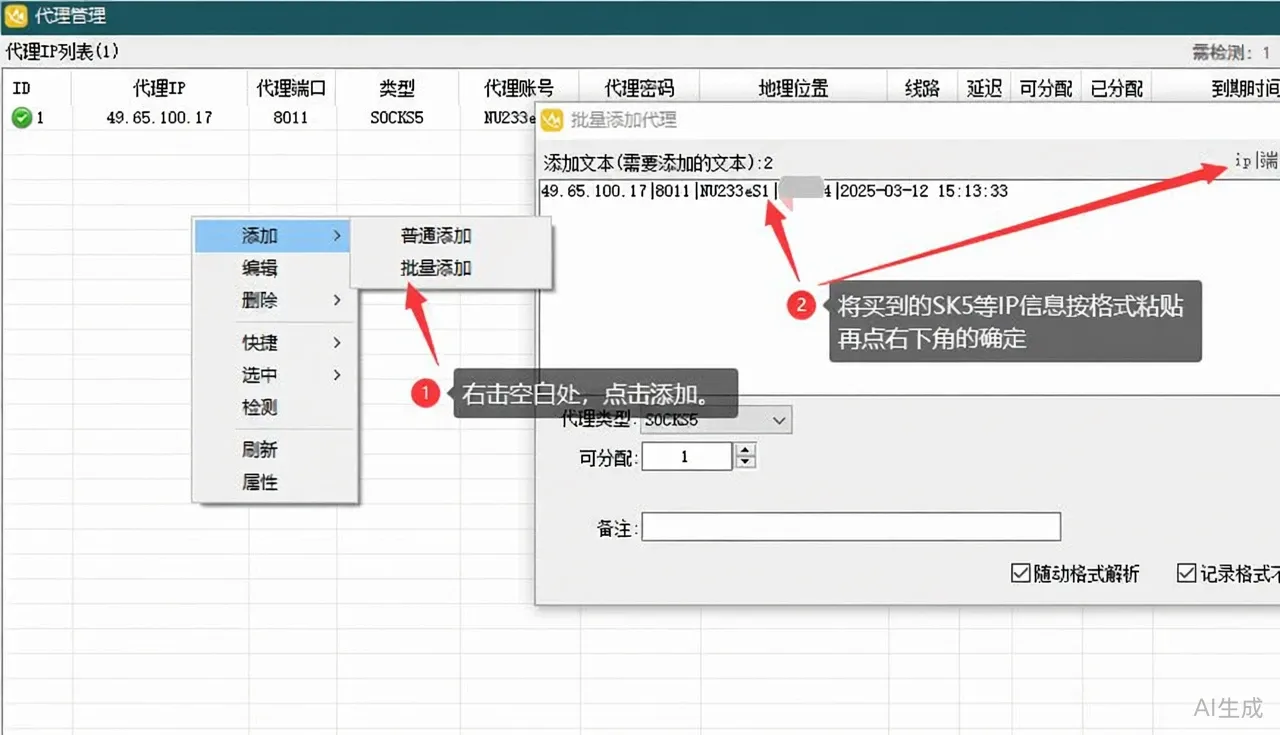Sort by the 代理IP column header
Viewport: 1280px width, 735px height.
pyautogui.click(x=160, y=89)
